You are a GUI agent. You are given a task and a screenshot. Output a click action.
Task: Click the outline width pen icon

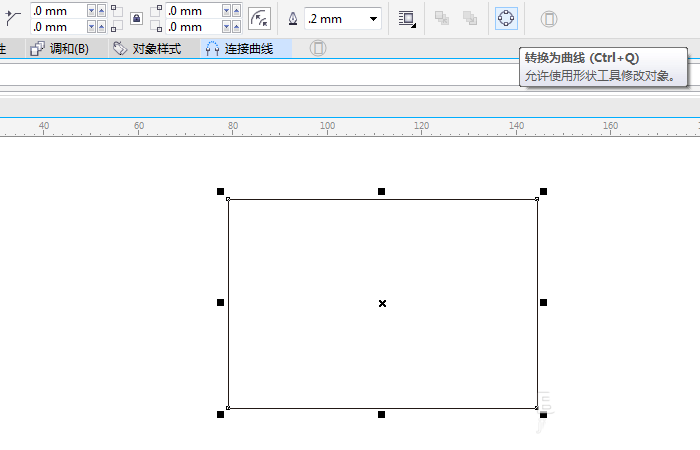click(292, 19)
